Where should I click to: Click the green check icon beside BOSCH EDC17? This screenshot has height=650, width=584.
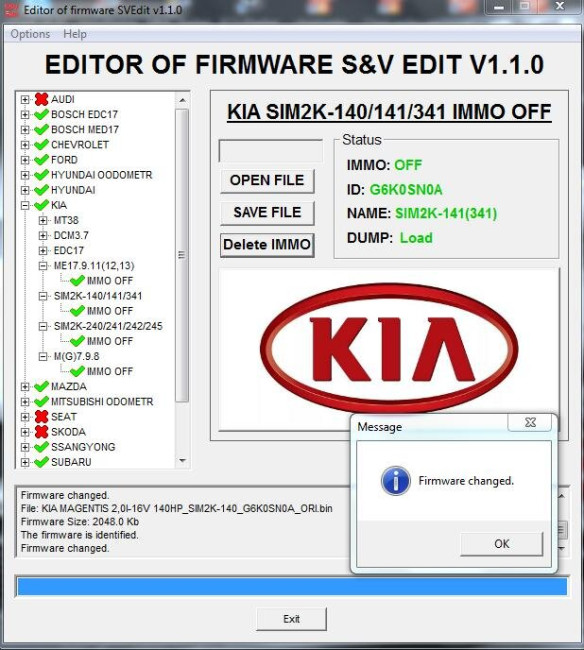click(41, 114)
